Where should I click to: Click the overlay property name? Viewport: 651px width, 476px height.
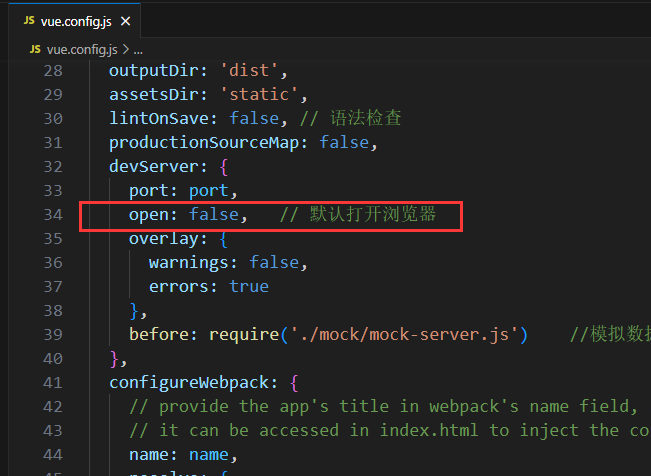click(164, 239)
